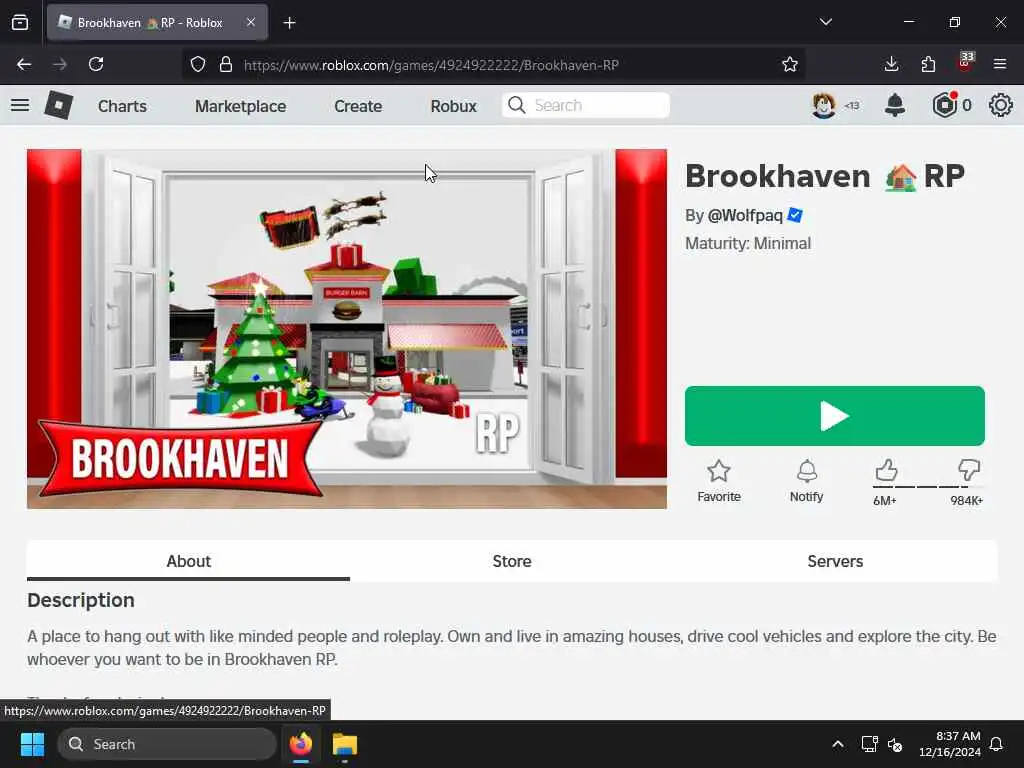Open the Charts page

(122, 106)
